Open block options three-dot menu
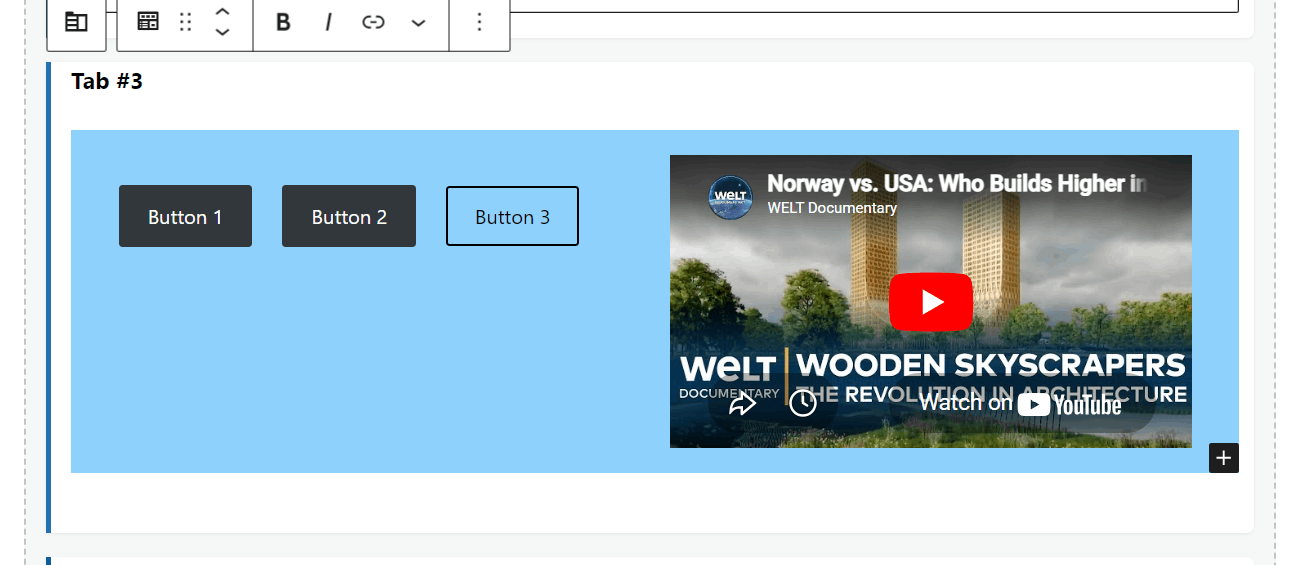 tap(480, 22)
